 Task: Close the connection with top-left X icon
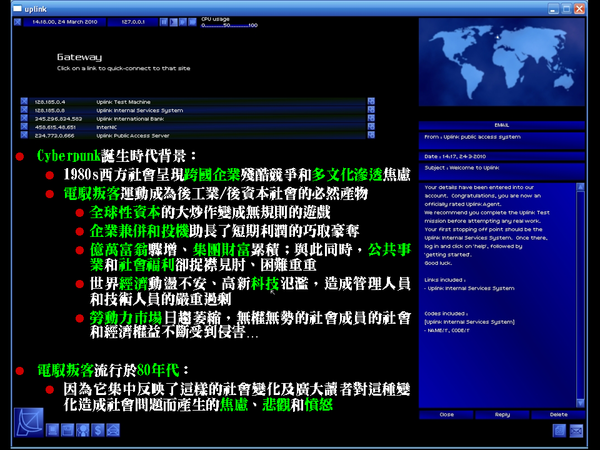coord(17,22)
